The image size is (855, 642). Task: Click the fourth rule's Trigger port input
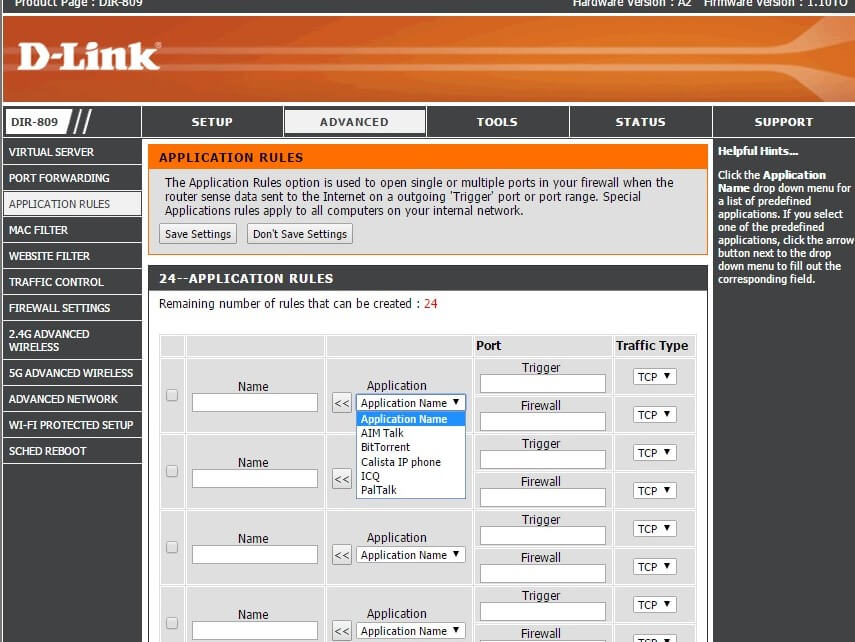coord(543,611)
